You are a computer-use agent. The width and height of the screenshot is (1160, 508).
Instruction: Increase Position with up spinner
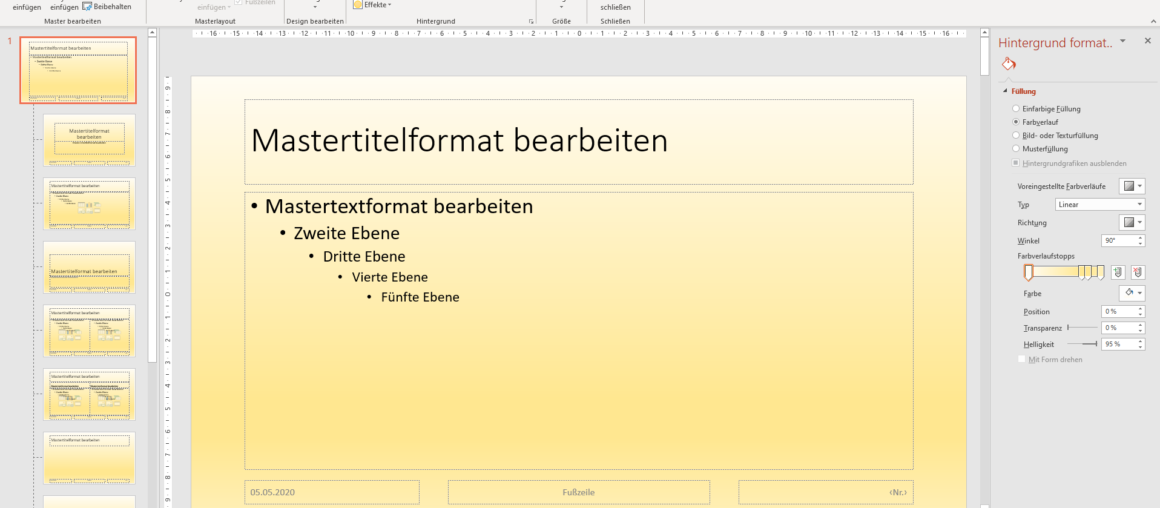click(1140, 309)
